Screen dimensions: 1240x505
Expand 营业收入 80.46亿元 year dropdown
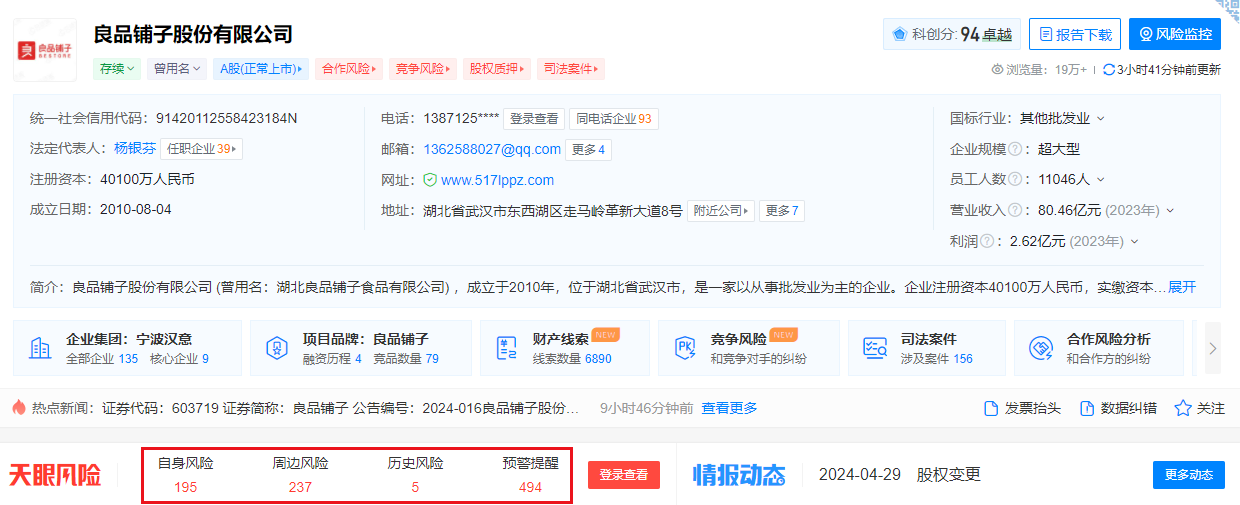[x=1170, y=211]
